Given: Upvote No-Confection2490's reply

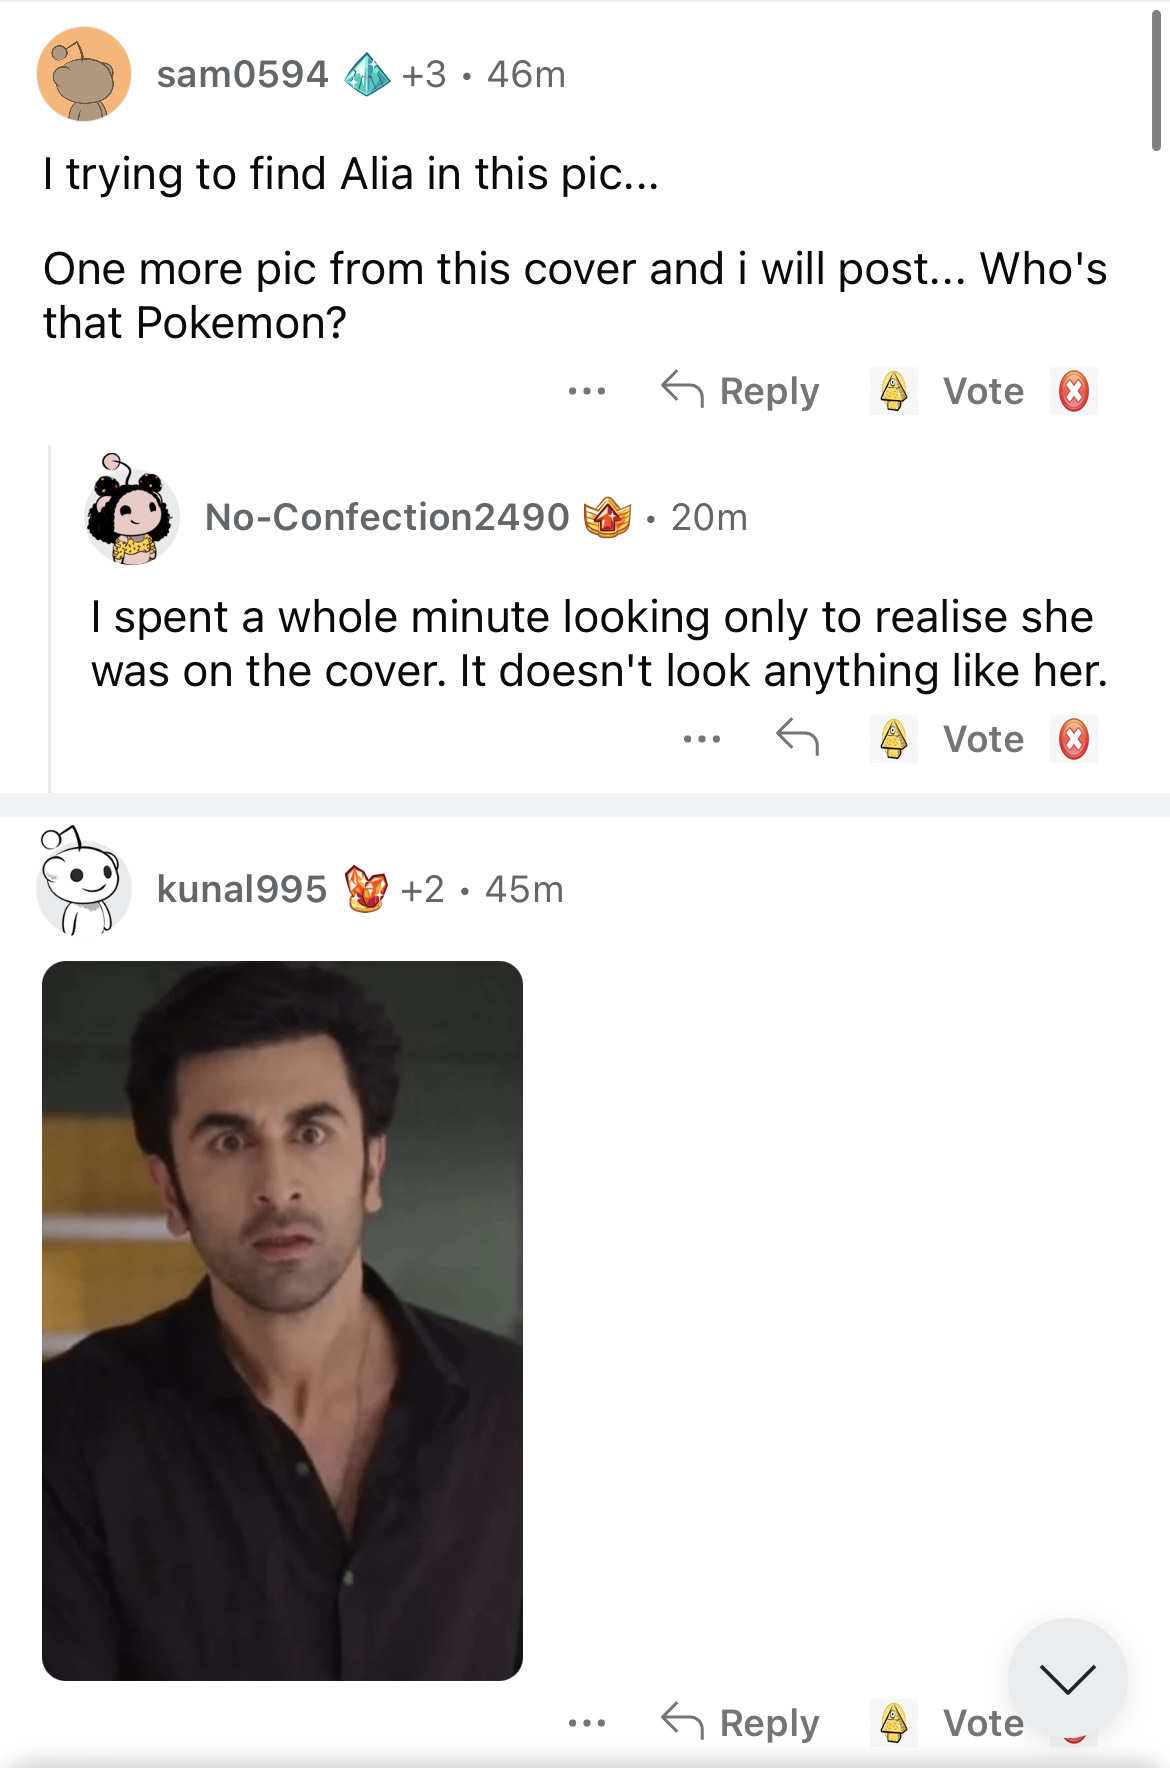Looking at the screenshot, I should (x=893, y=739).
